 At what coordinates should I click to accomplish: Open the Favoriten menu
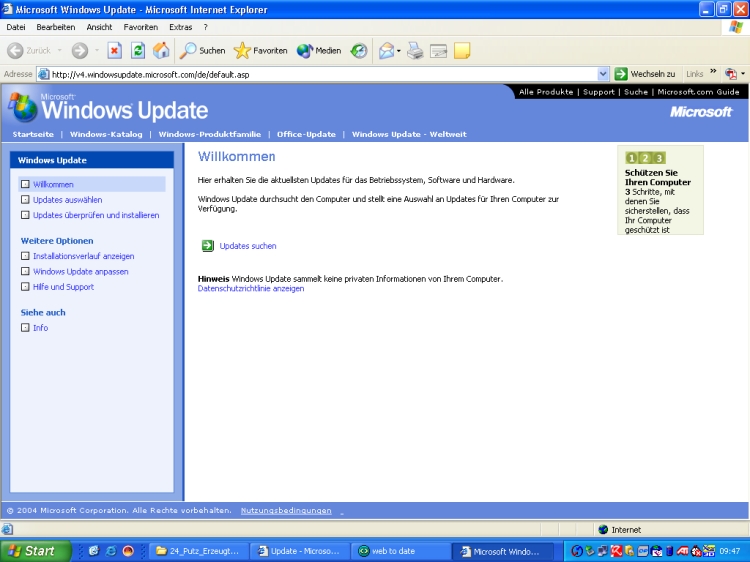tap(141, 27)
